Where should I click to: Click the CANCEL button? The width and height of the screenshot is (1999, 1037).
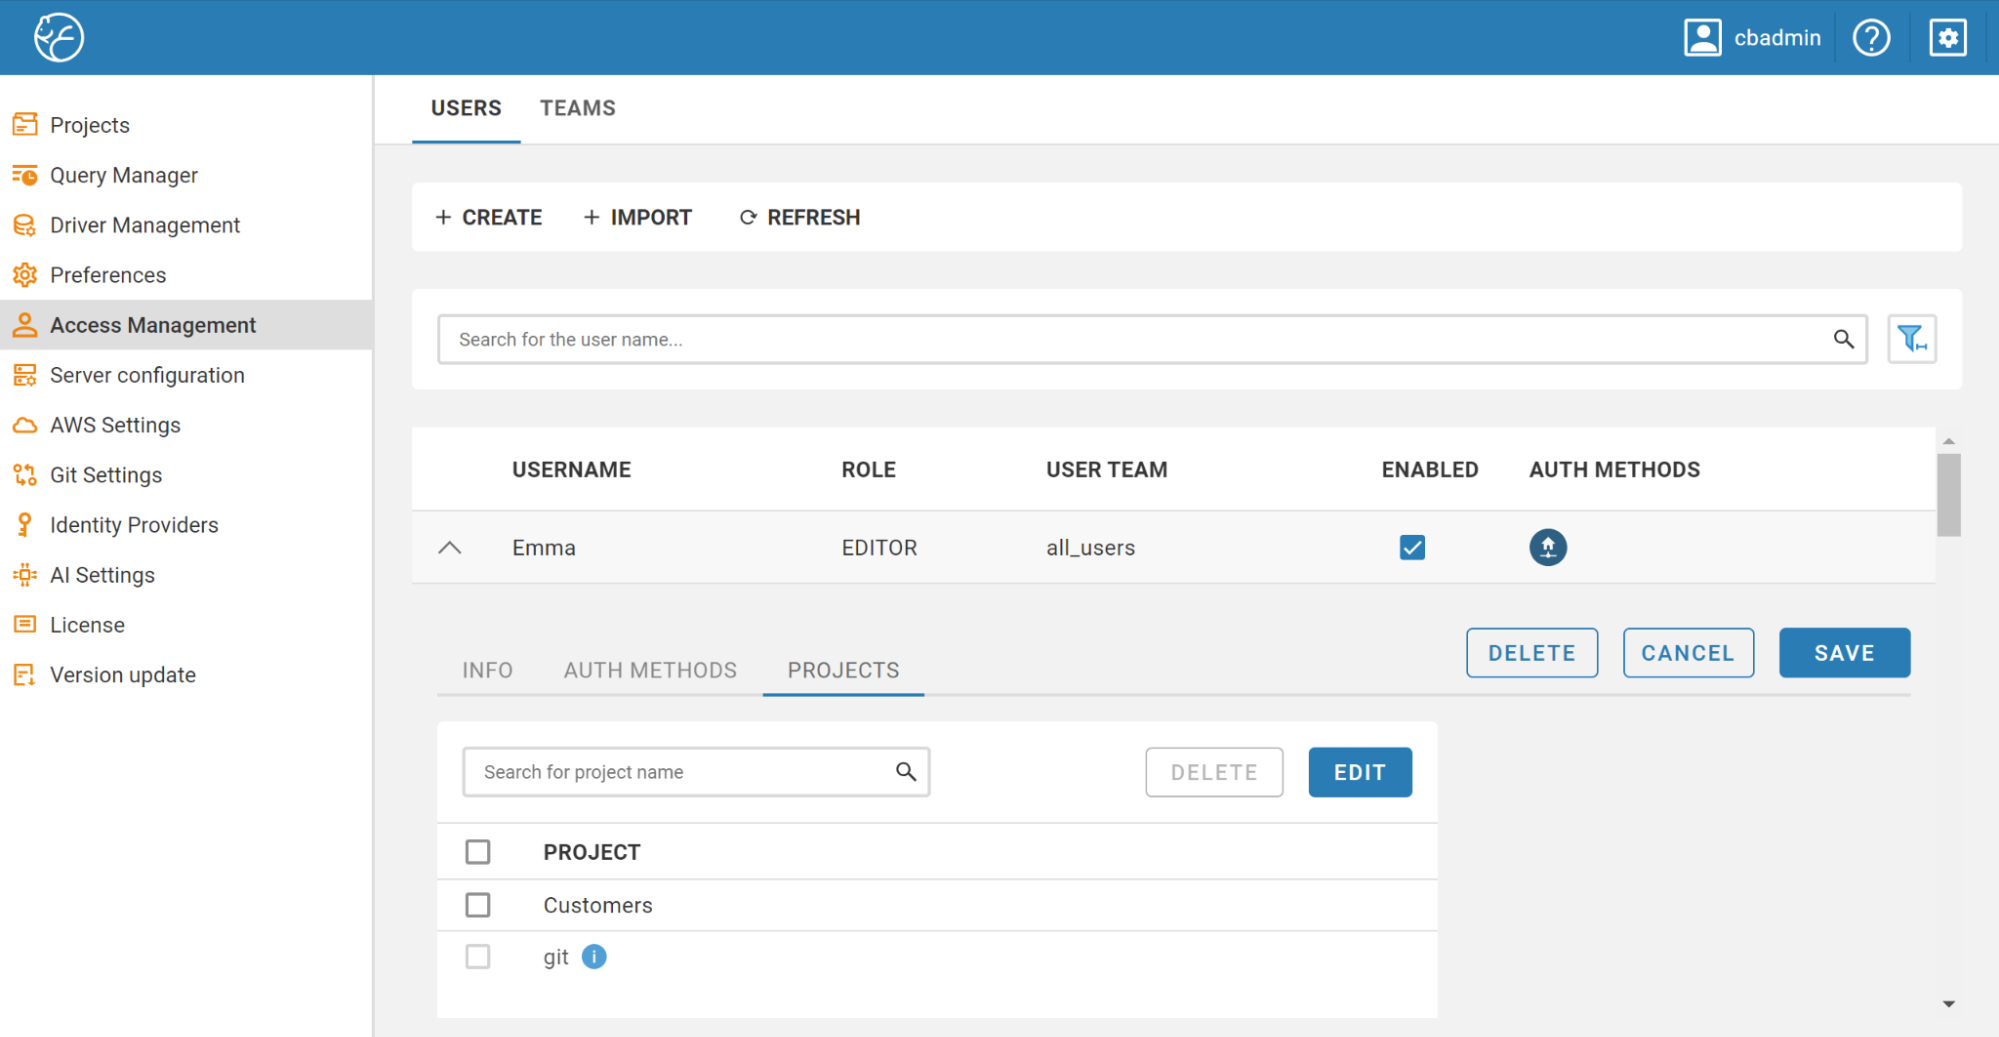1688,653
